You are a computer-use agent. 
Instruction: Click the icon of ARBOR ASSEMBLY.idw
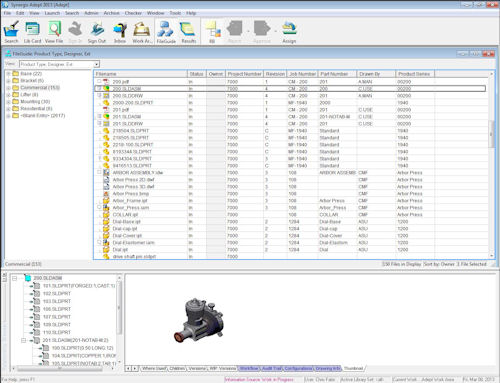click(106, 173)
